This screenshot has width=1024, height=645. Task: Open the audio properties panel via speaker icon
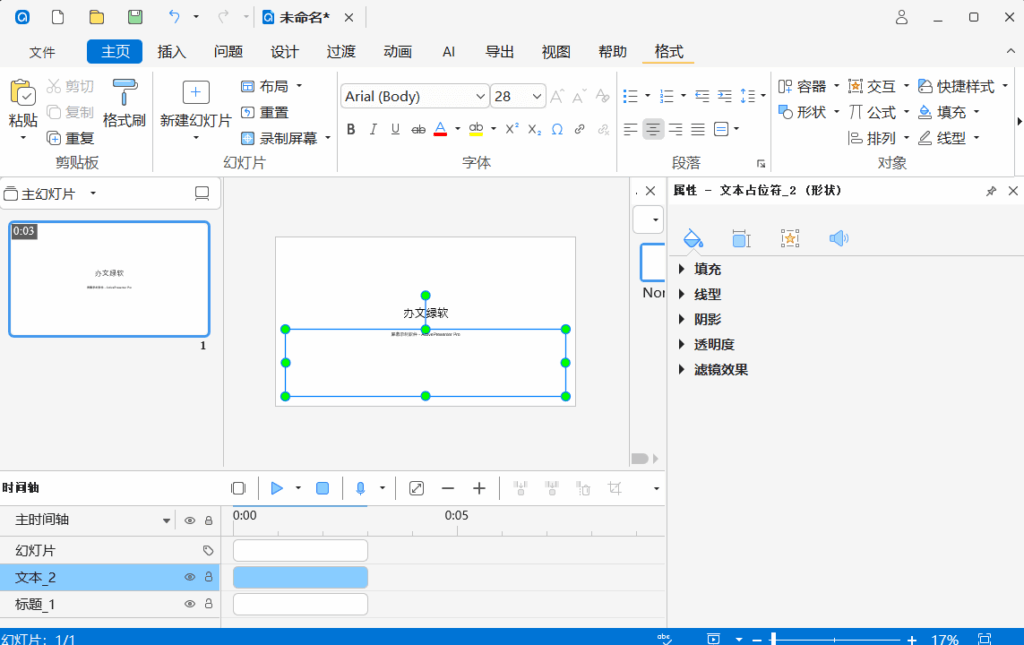(x=837, y=237)
